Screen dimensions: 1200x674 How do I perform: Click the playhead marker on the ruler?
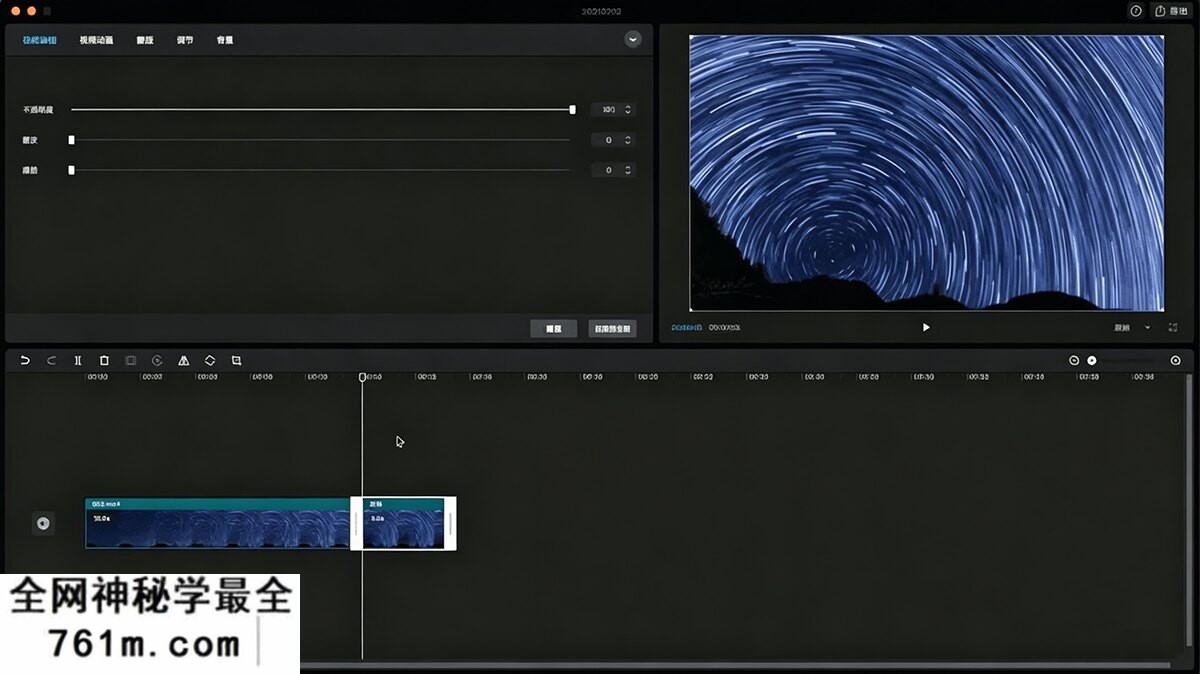[x=362, y=377]
